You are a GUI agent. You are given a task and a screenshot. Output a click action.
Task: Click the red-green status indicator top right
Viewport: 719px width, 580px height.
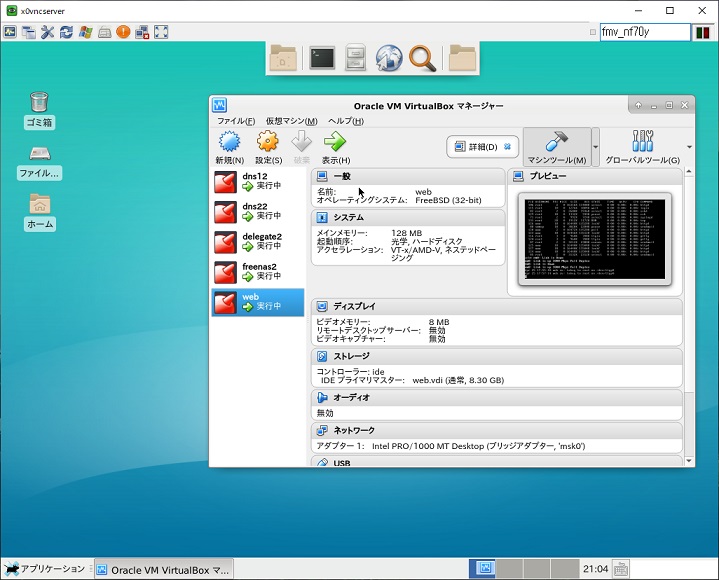[x=702, y=33]
